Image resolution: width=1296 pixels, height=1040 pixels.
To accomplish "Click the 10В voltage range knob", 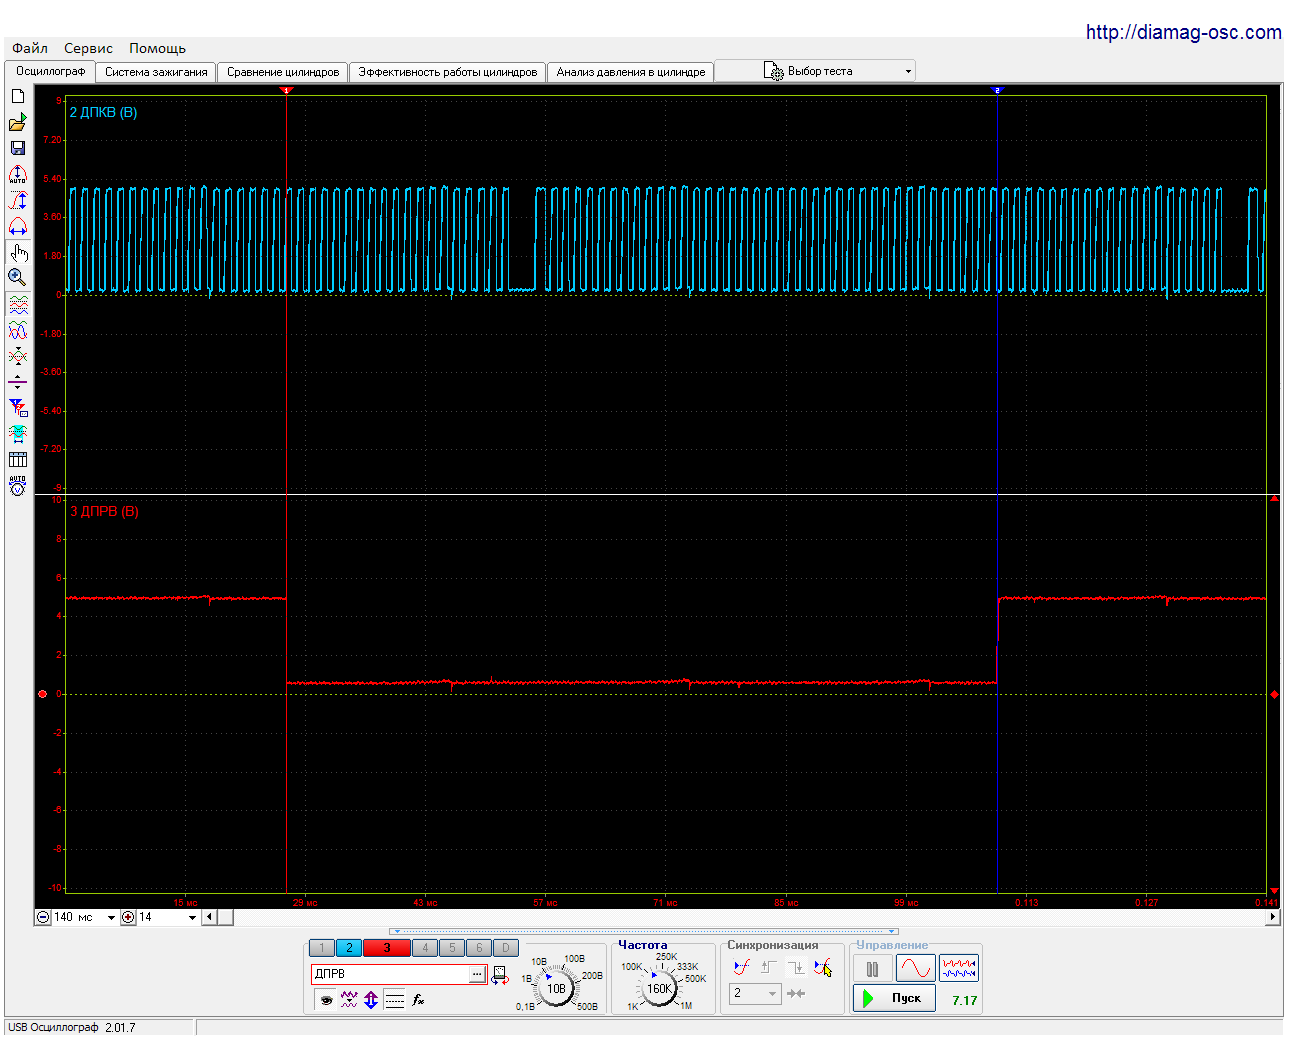I will click(x=556, y=988).
